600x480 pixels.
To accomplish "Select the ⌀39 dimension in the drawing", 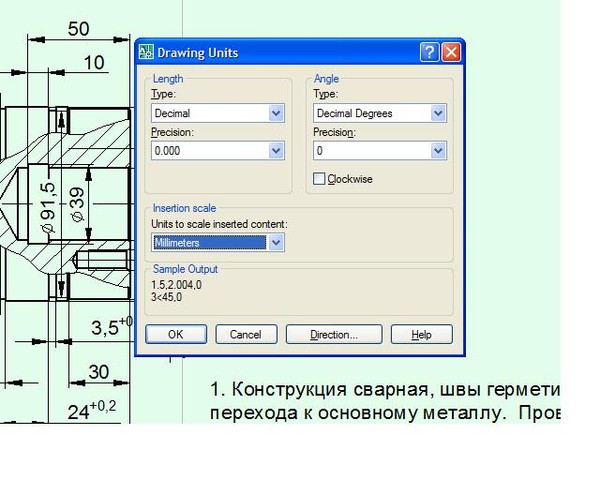I will tap(78, 204).
